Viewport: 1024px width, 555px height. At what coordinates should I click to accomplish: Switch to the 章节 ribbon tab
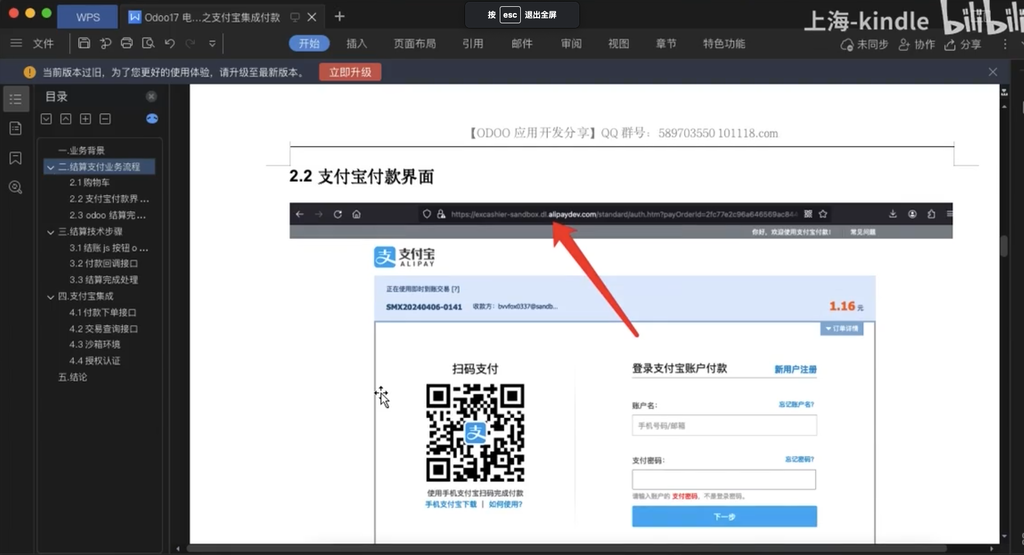point(666,44)
